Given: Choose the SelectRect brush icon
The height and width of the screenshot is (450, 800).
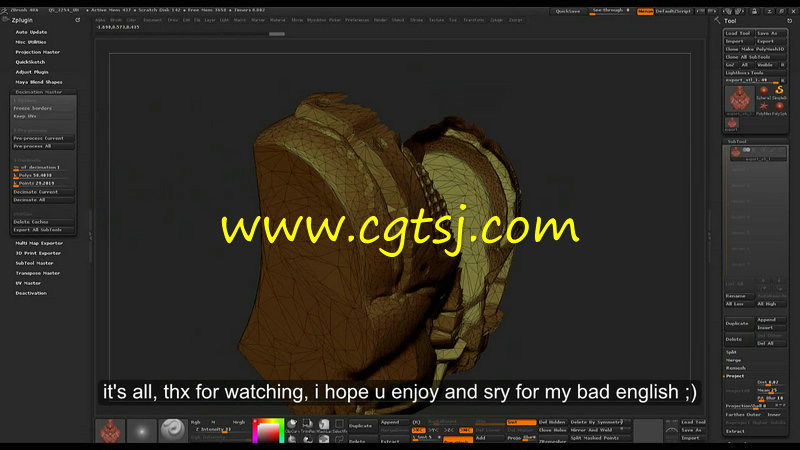Looking at the screenshot, I should (339, 426).
